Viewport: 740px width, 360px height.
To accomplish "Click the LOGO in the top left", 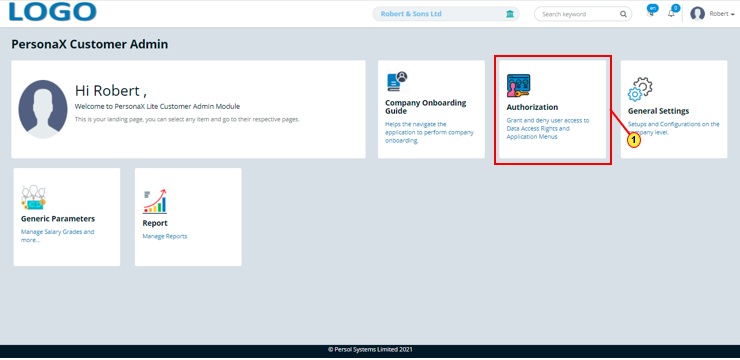I will click(52, 12).
